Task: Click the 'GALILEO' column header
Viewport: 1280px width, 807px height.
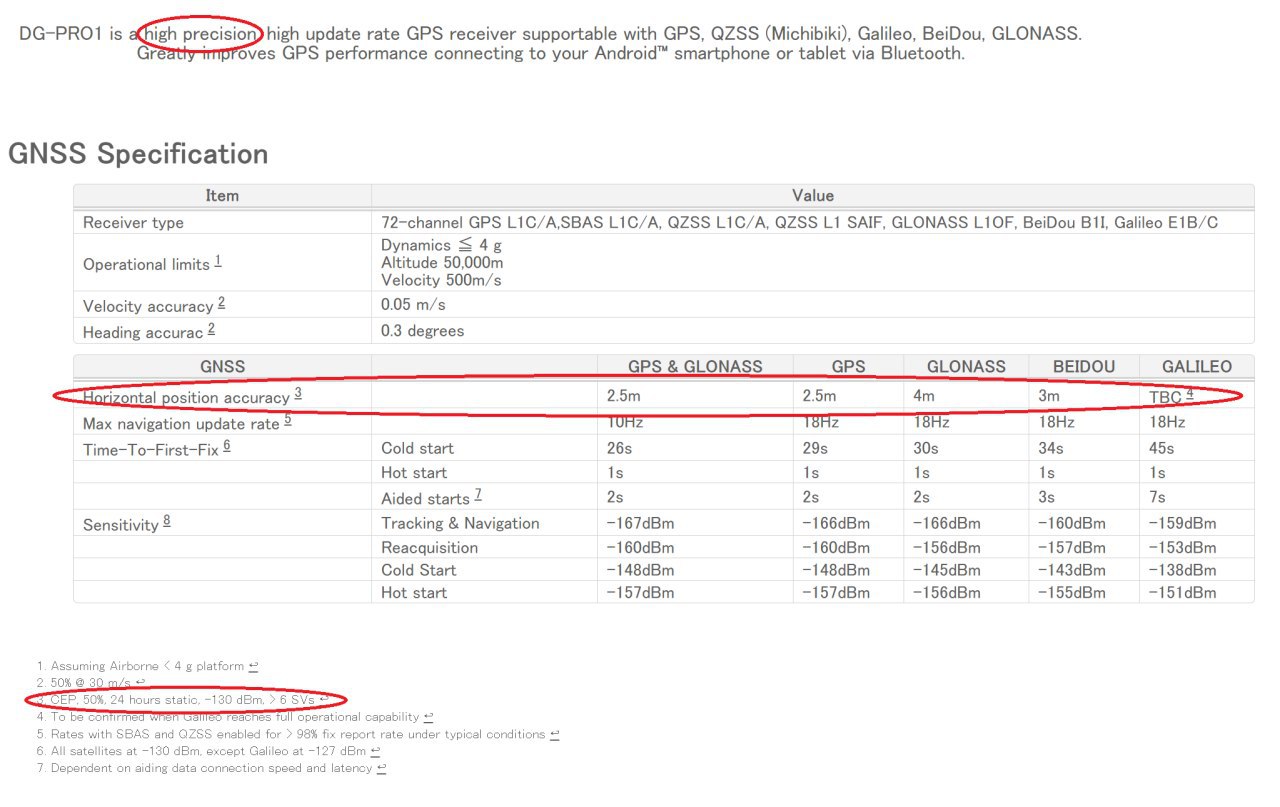Action: [x=1197, y=367]
